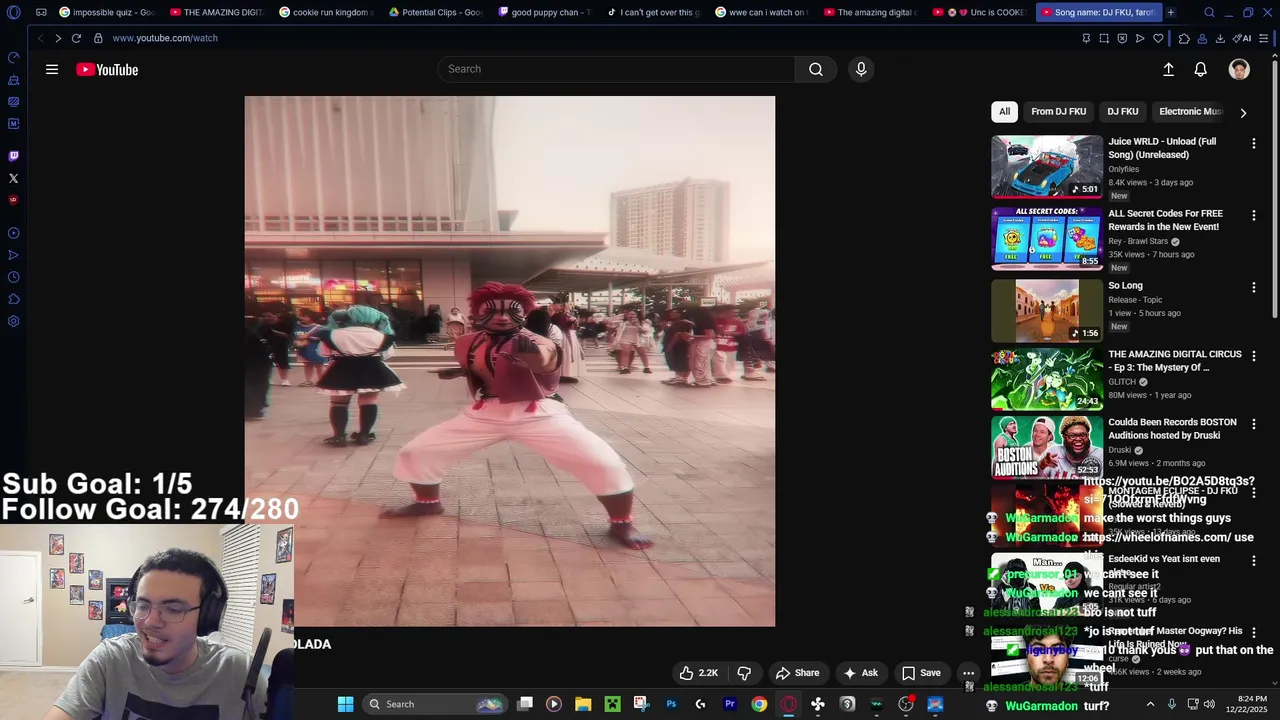The image size is (1280, 720).
Task: Save the video to a playlist
Action: [x=921, y=673]
